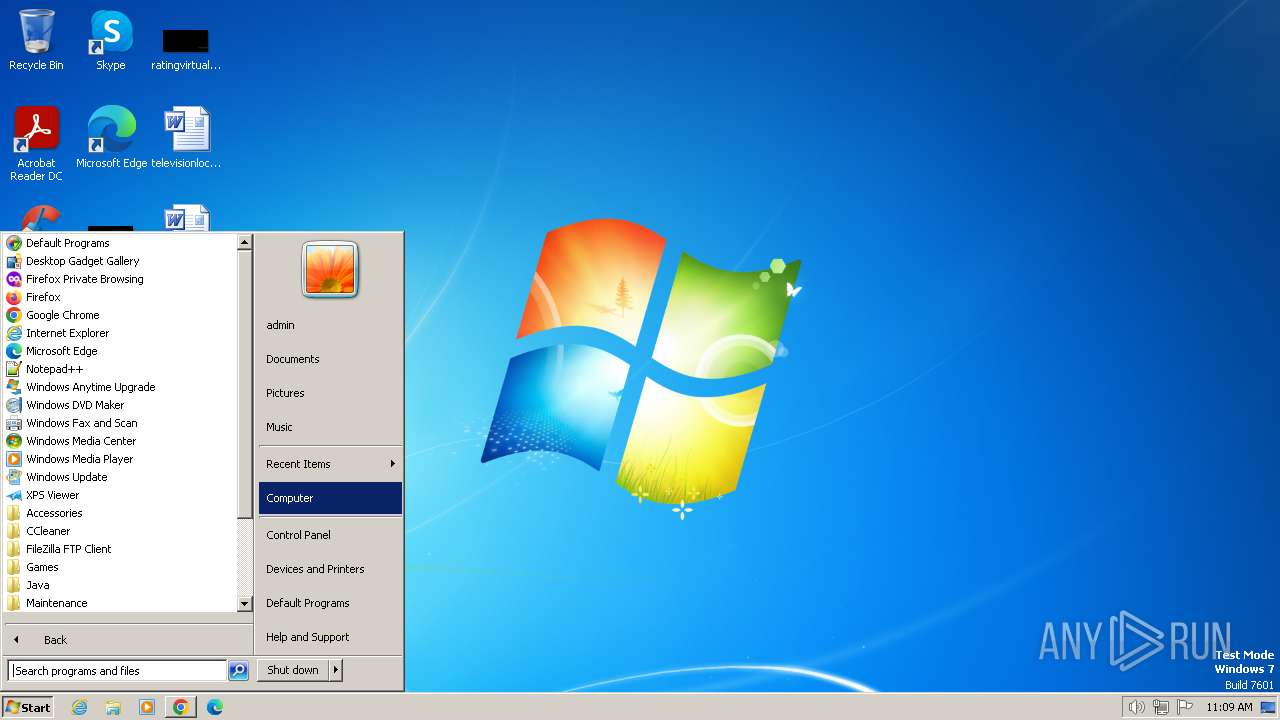Launch Internet Explorer from programs list
1280x720 pixels.
(x=68, y=333)
